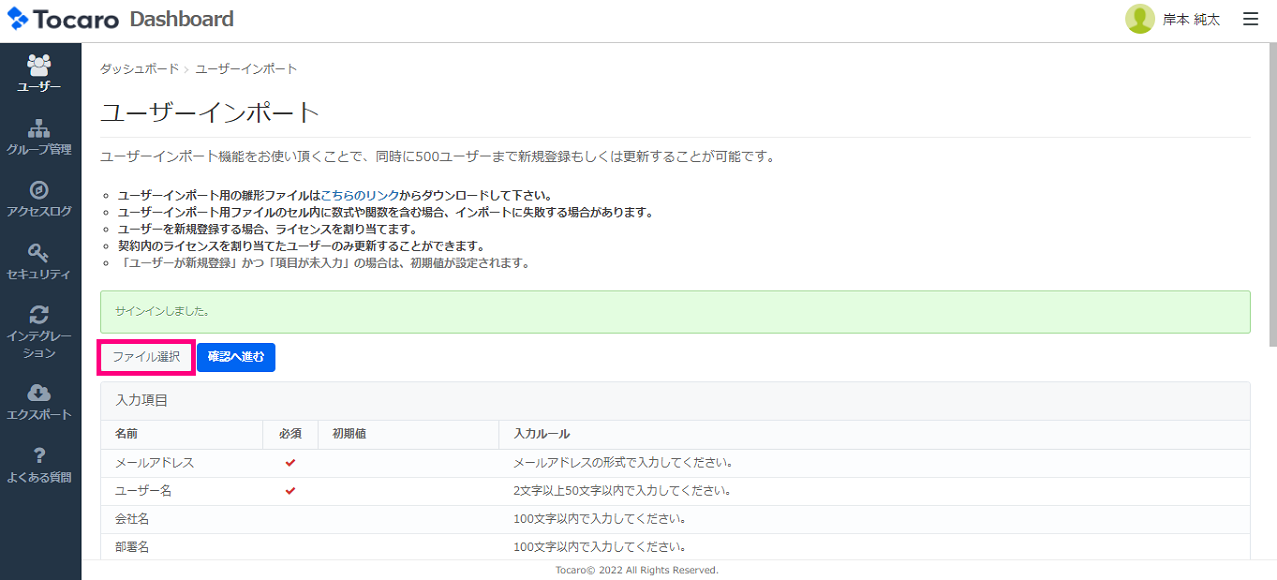Click the page vertical scrollbar

[x=1271, y=200]
